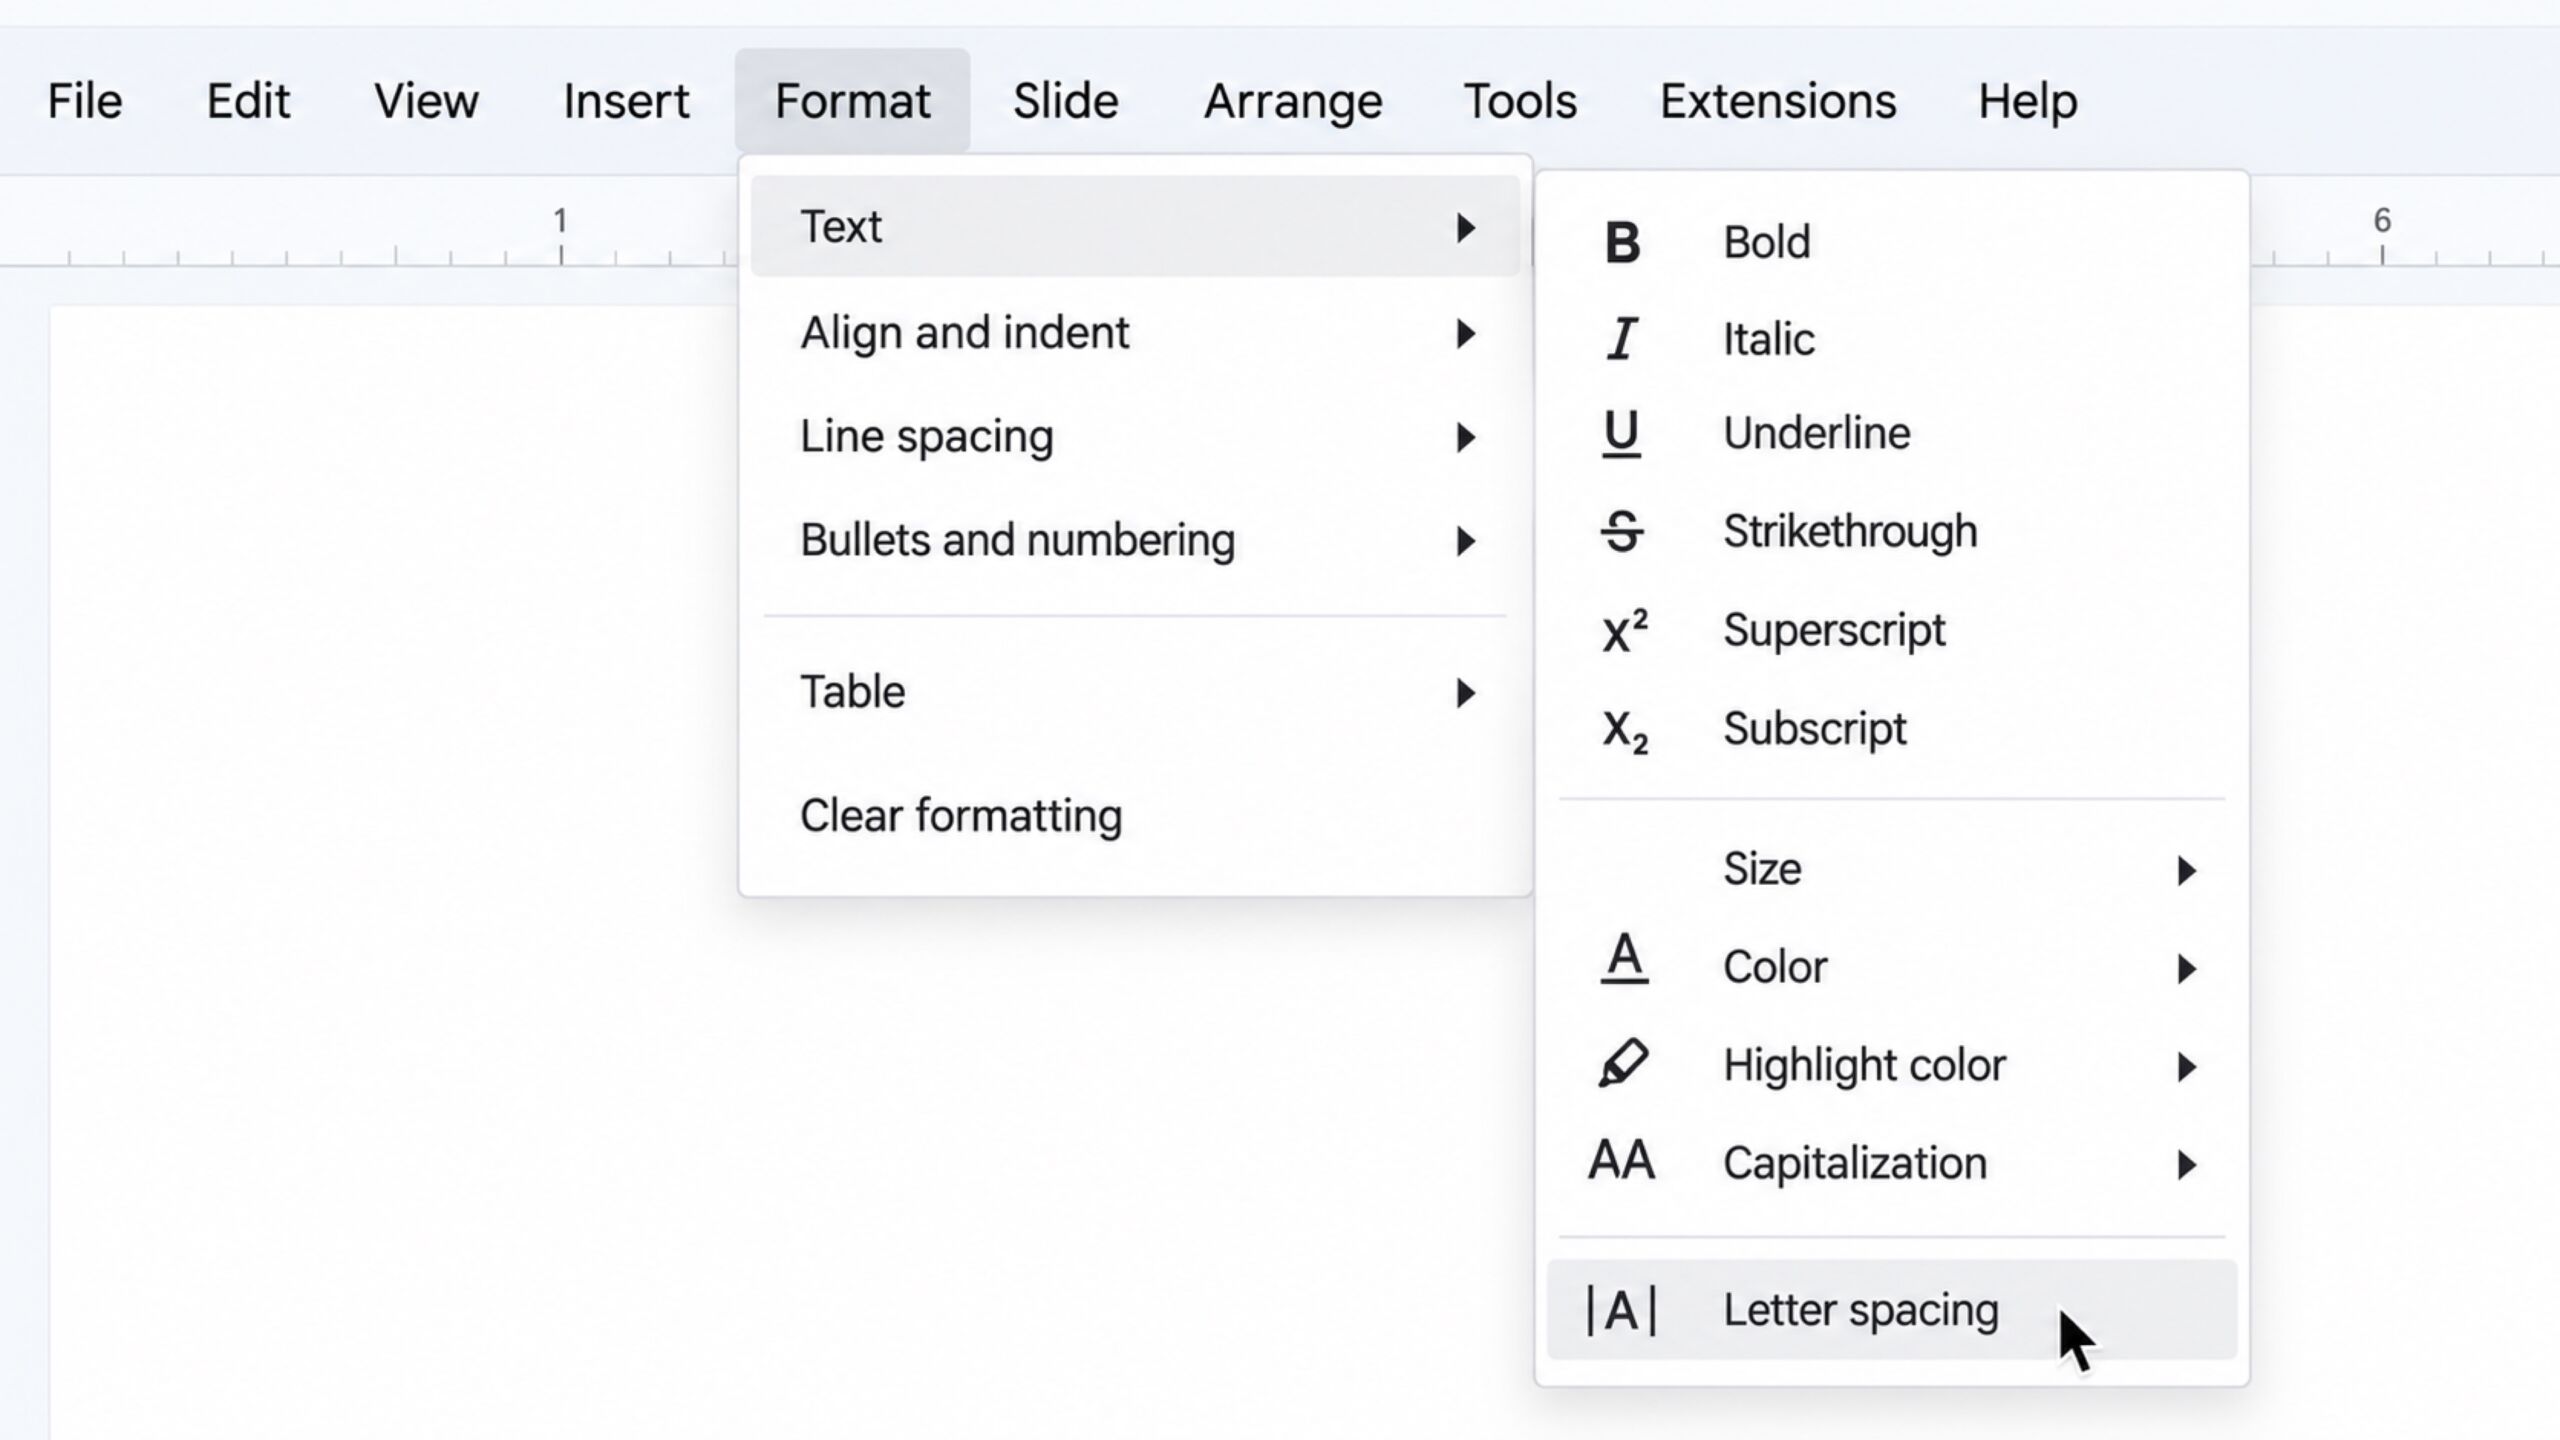Select the Subscript label text
This screenshot has height=1440, width=2560.
coord(1814,729)
